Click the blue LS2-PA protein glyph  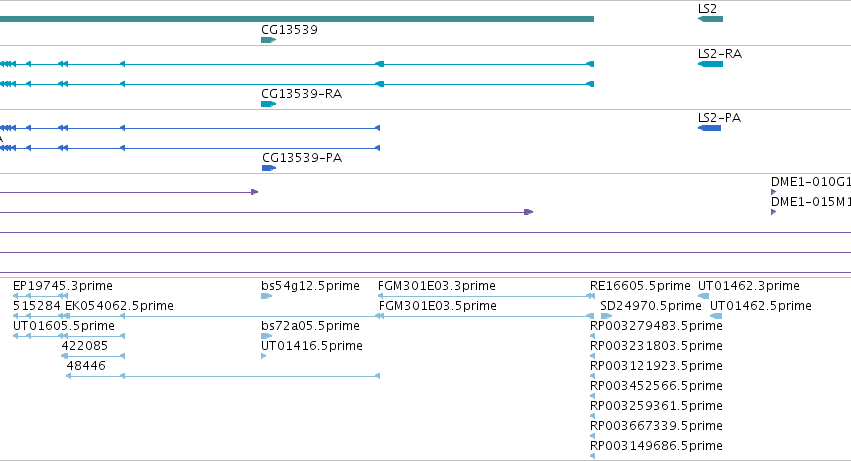pos(709,128)
